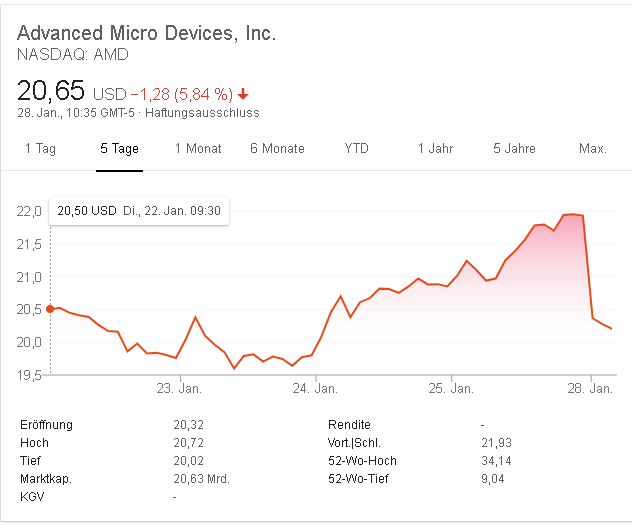Click the 23. Jan. axis label
The image size is (632, 526).
[x=179, y=389]
